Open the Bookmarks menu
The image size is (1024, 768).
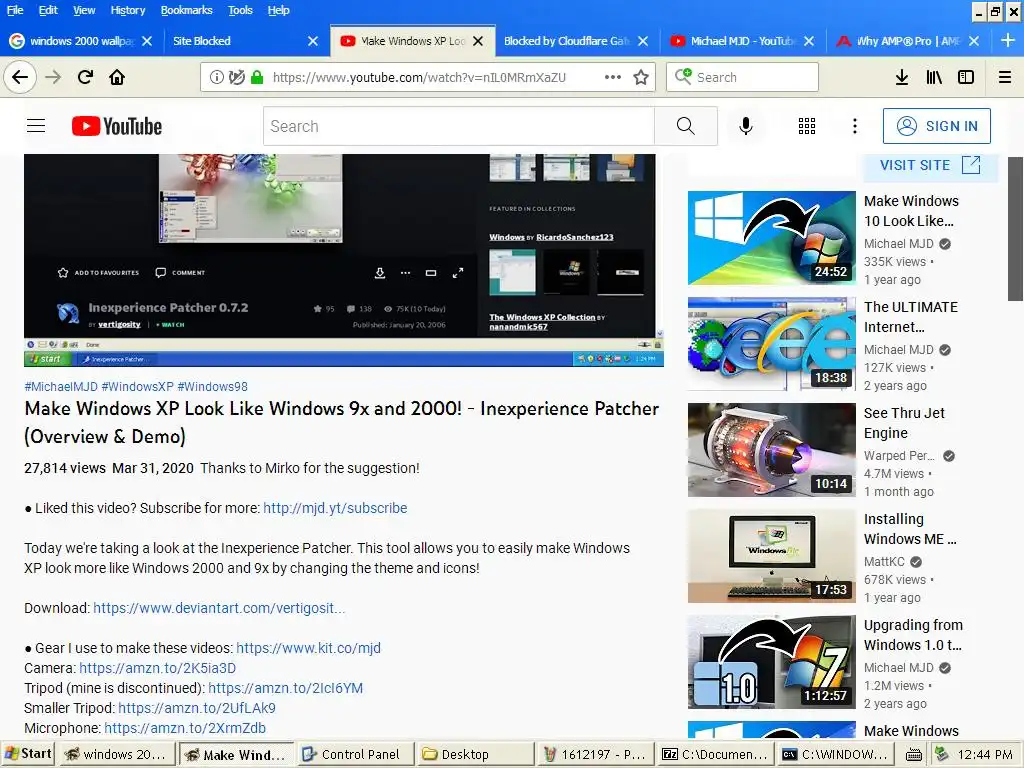[x=186, y=10]
